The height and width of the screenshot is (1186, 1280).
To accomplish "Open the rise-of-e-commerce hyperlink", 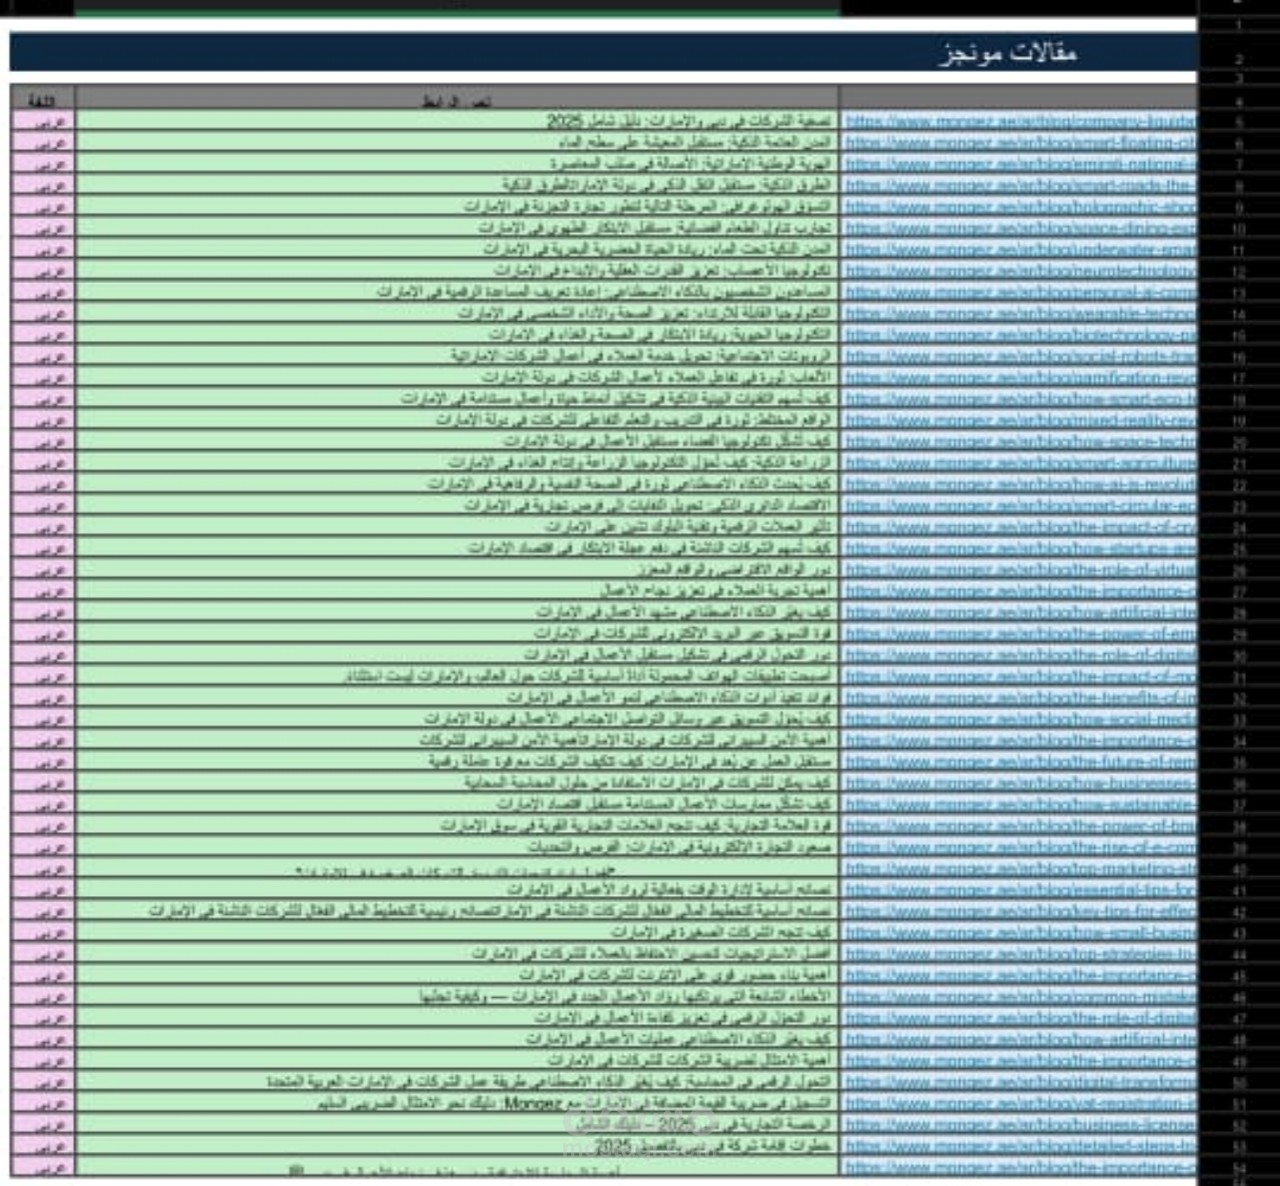I will 1010,848.
